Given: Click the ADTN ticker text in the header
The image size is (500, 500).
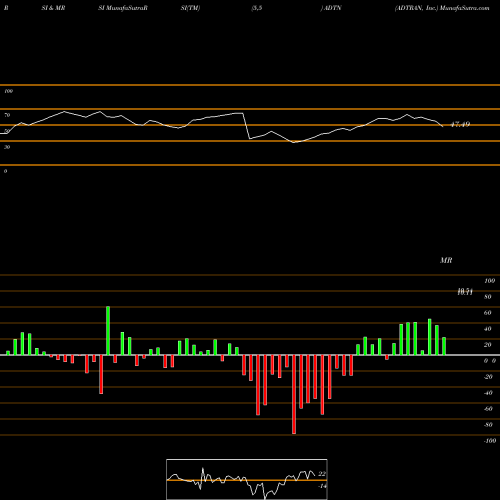Looking at the screenshot, I should click(x=332, y=8).
